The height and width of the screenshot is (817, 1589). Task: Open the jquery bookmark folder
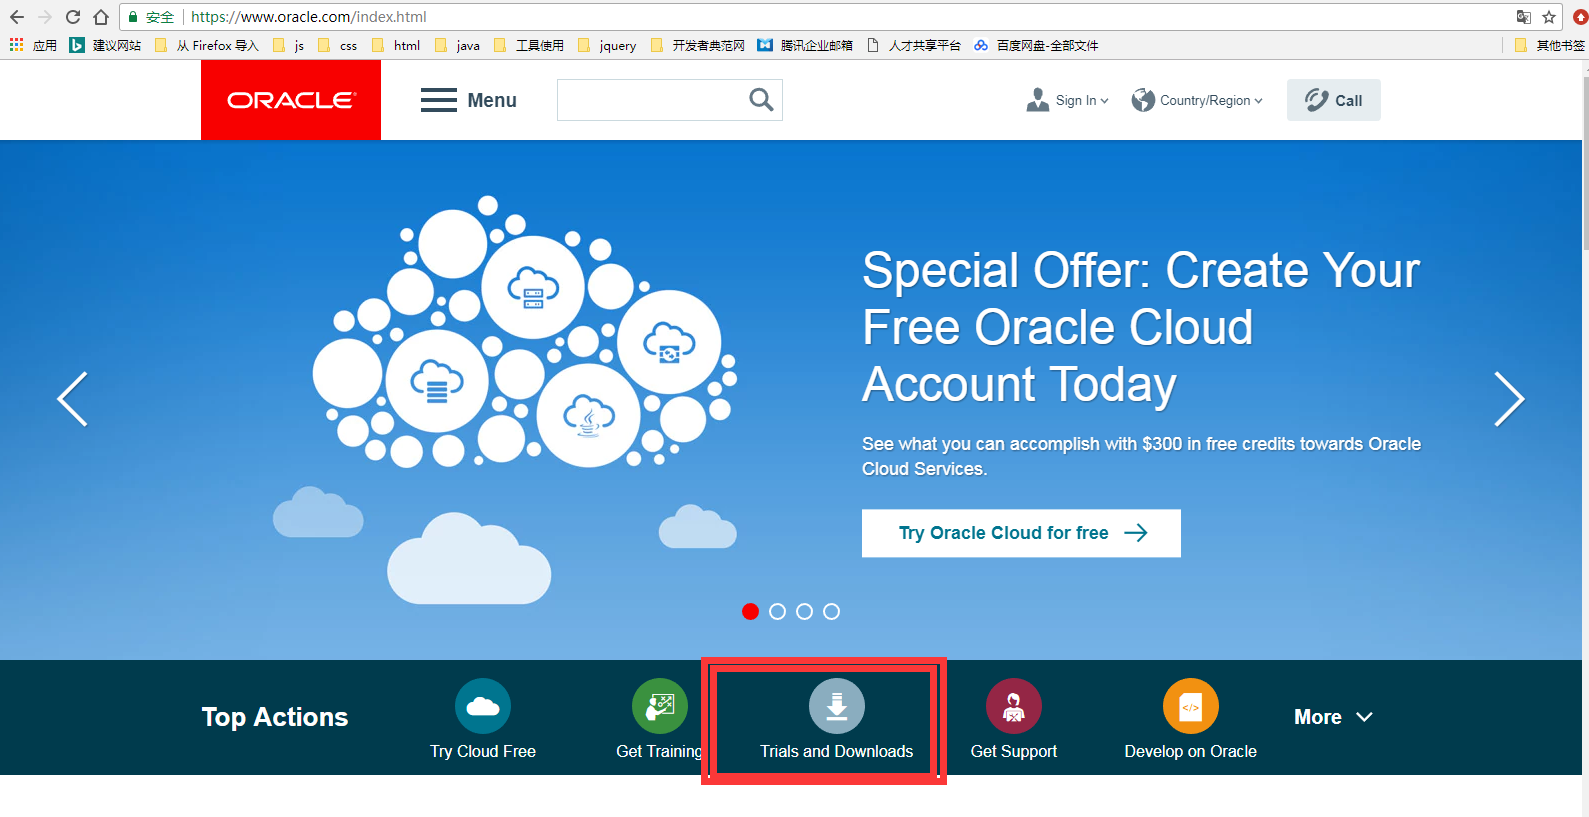coord(607,45)
